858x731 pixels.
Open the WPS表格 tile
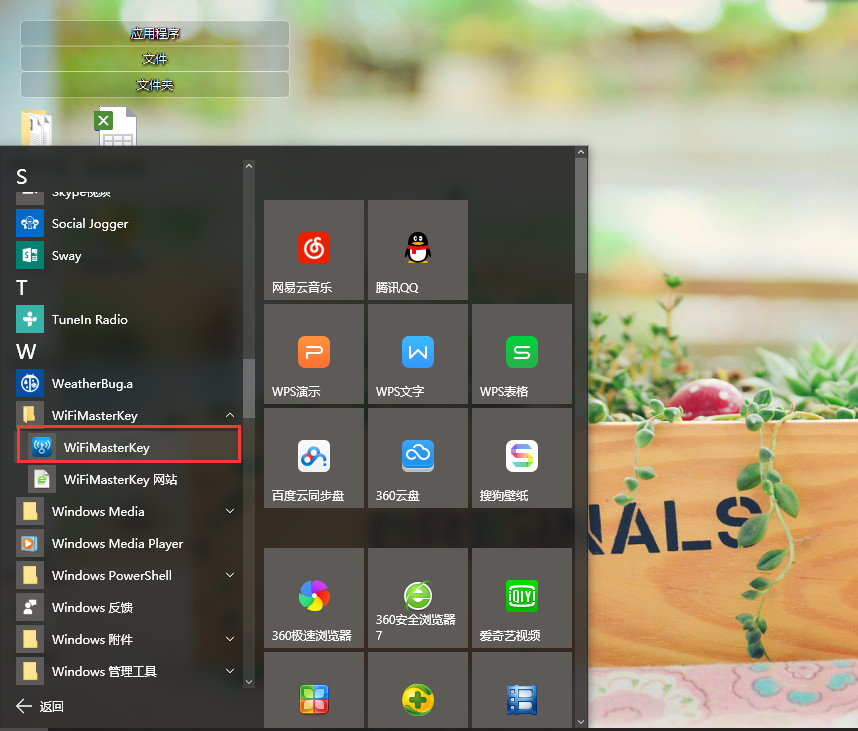521,353
